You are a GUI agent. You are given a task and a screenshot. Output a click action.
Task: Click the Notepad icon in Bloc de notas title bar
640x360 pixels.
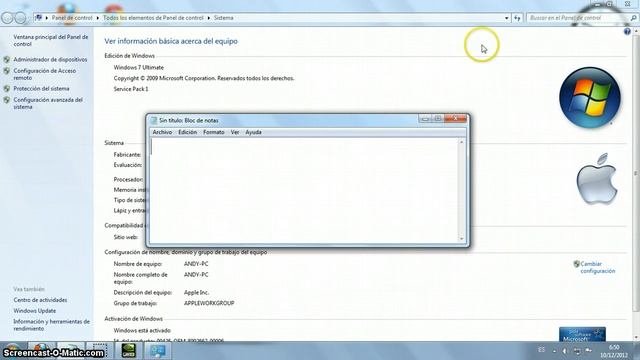point(154,120)
